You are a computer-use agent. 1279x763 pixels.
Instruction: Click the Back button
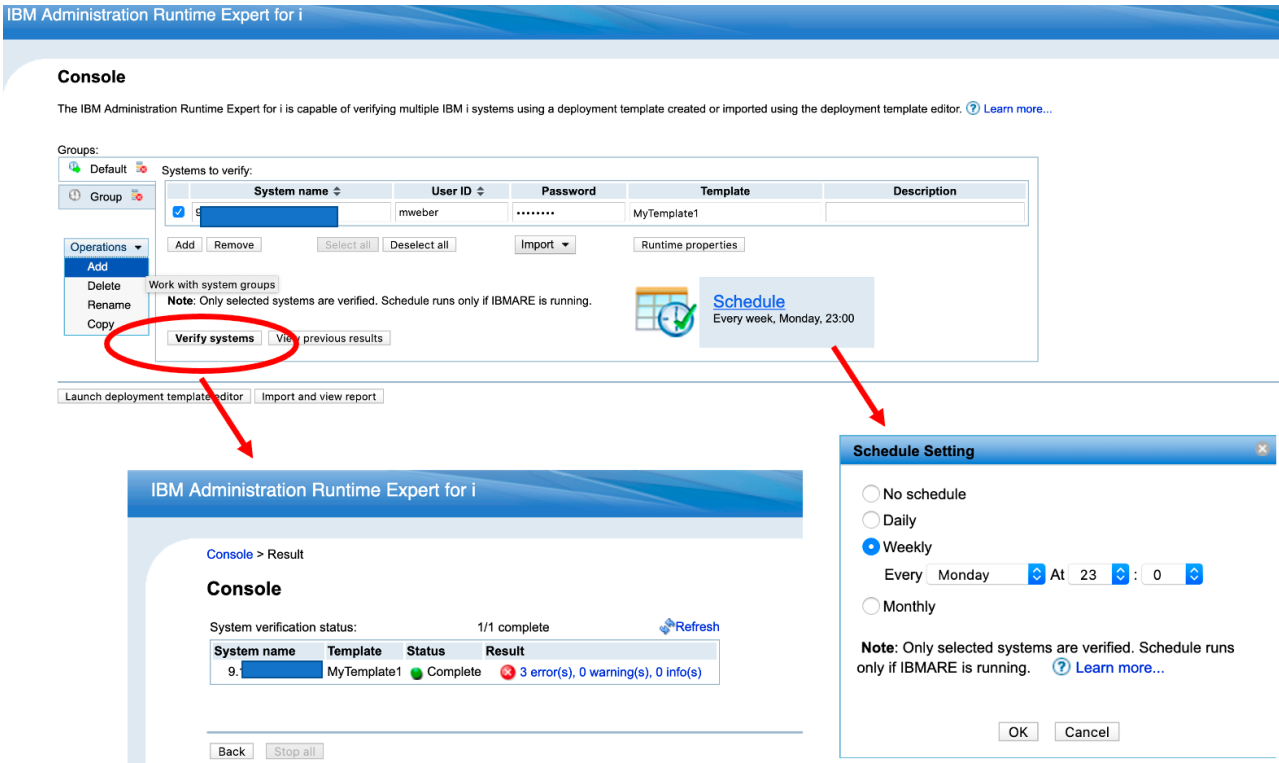tap(232, 751)
